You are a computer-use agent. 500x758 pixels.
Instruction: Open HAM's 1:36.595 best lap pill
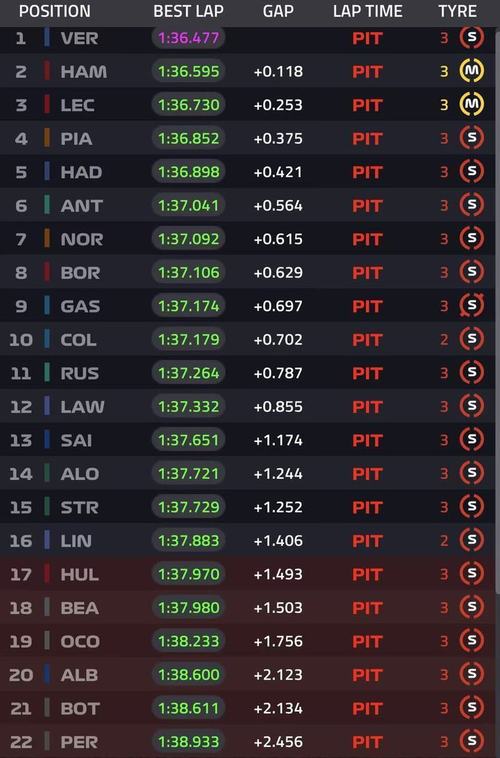[188, 71]
